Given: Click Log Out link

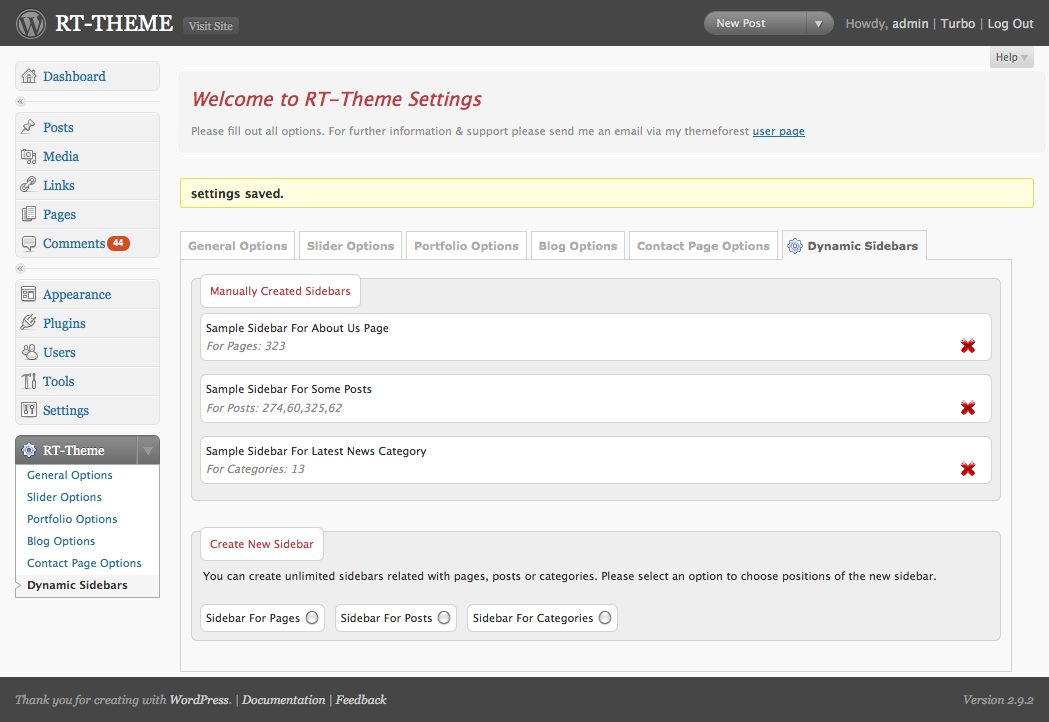Looking at the screenshot, I should pyautogui.click(x=1010, y=23).
